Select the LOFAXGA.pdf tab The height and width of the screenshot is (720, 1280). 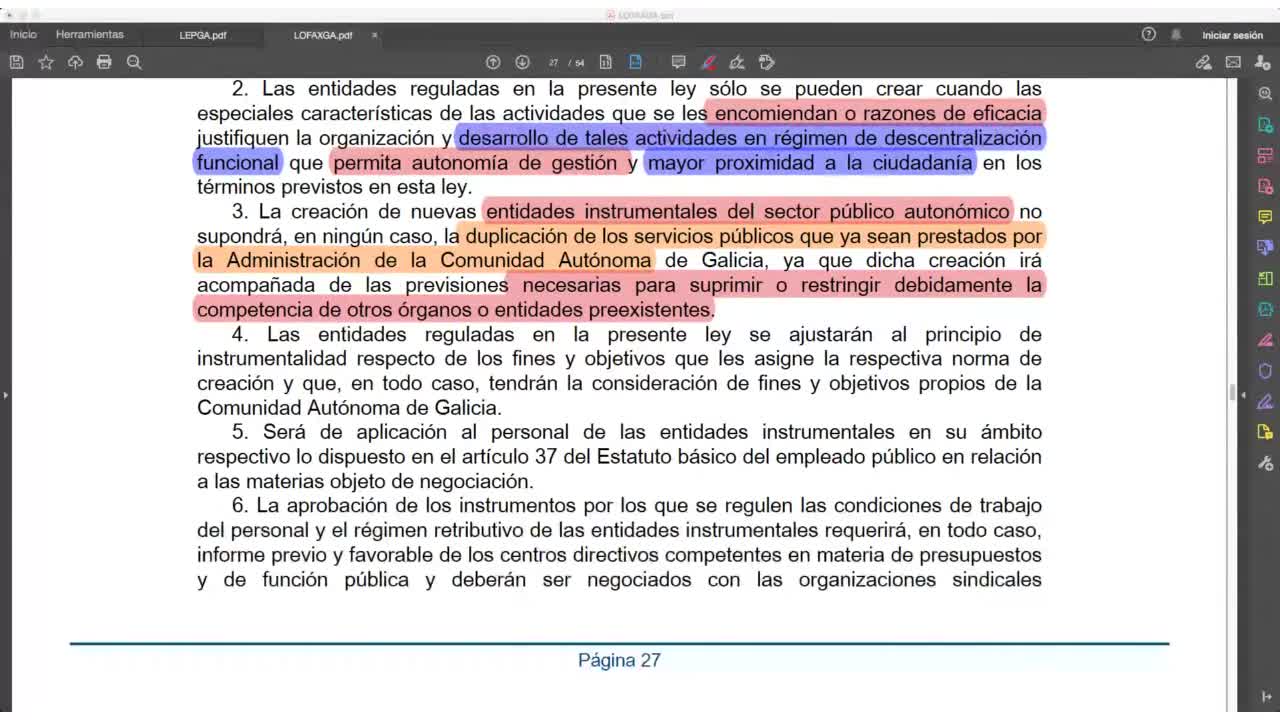(323, 35)
